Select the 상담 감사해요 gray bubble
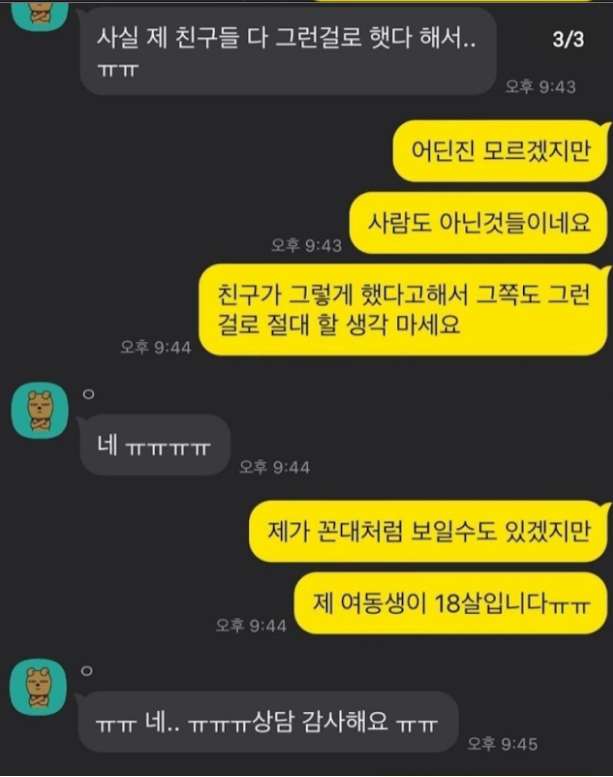The width and height of the screenshot is (613, 777). coord(267,722)
